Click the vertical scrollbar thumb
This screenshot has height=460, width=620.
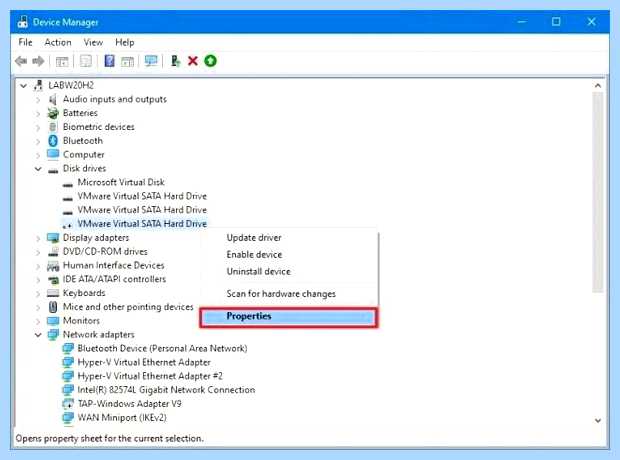coord(598,192)
